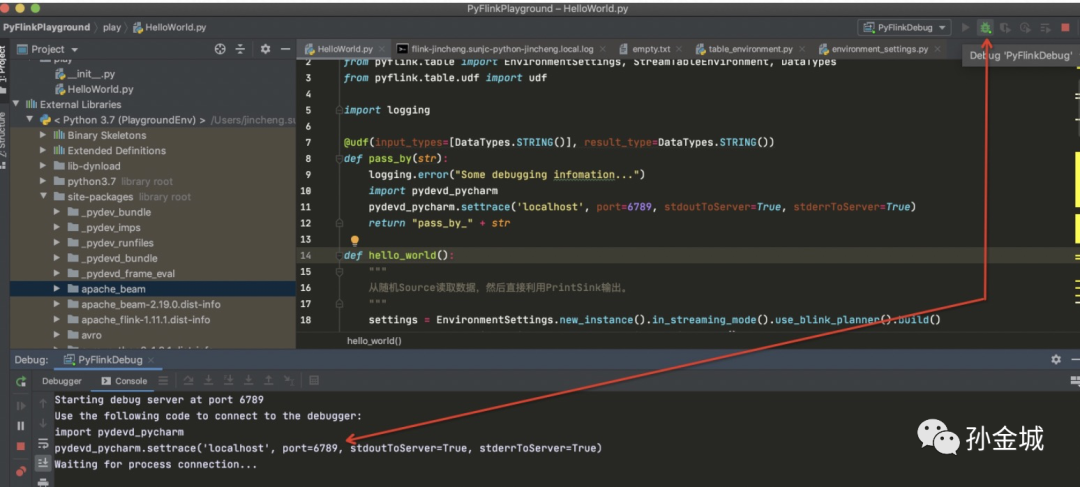Rerun PyFlinkDebug in Debug panel

pyautogui.click(x=21, y=381)
